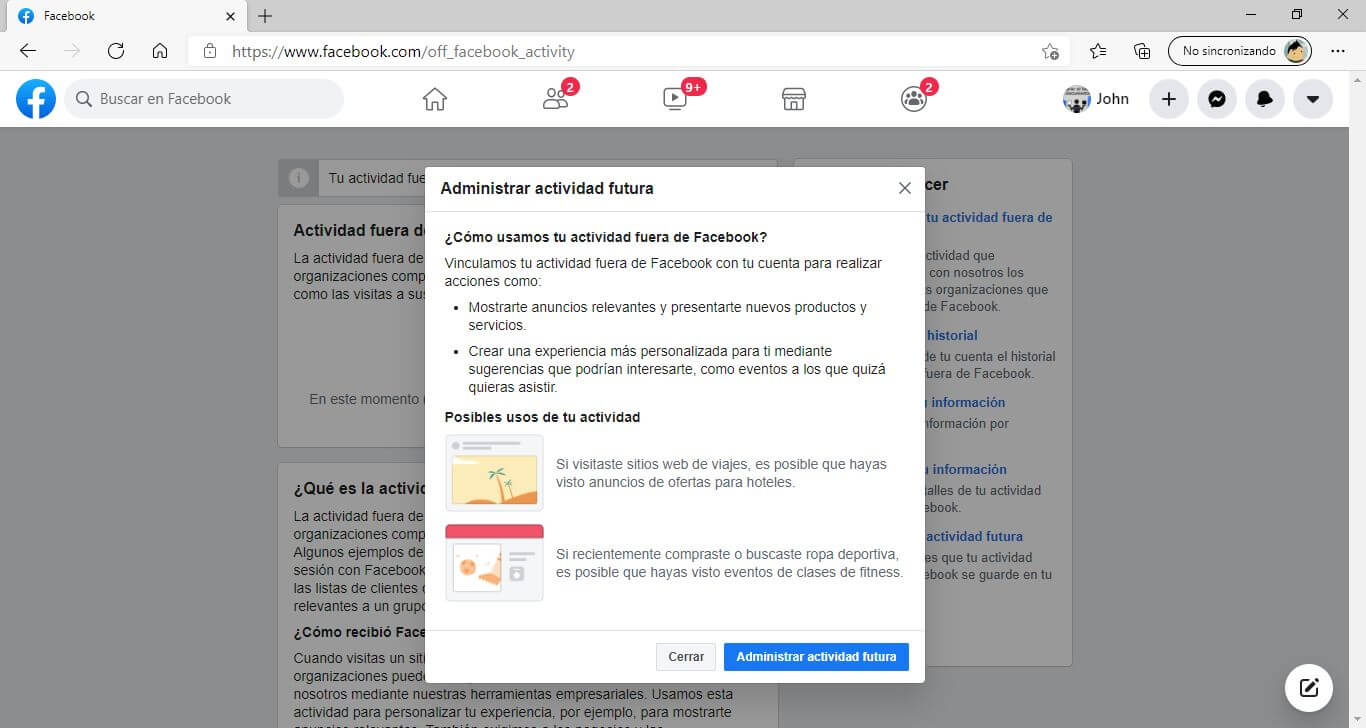Image resolution: width=1366 pixels, height=728 pixels.
Task: Click the travel ads illustration thumbnail
Action: 494,473
